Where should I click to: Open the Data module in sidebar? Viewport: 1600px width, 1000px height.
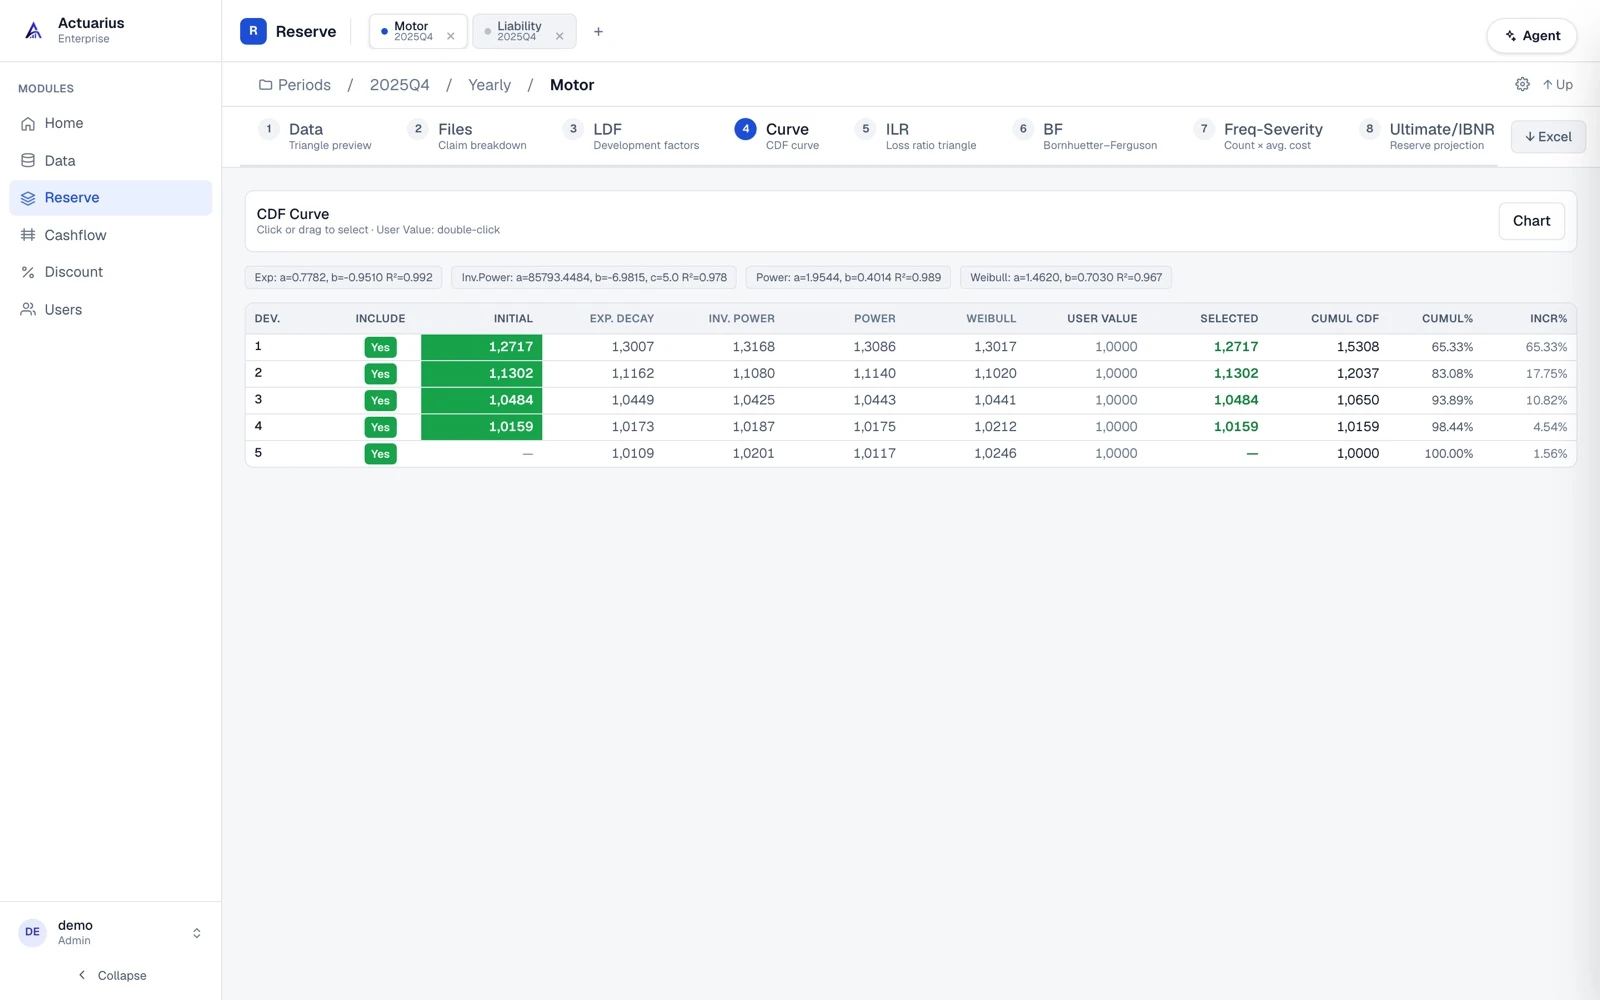coord(110,160)
